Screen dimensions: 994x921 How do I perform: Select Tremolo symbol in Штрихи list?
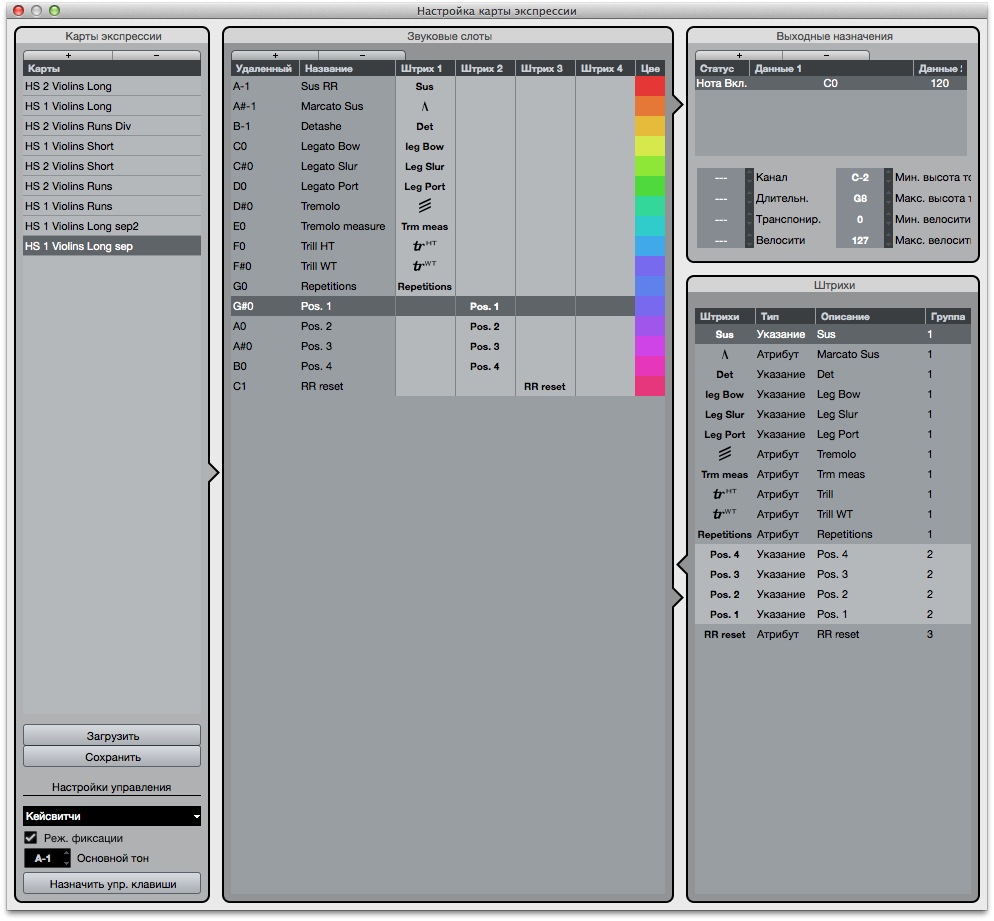pos(725,454)
